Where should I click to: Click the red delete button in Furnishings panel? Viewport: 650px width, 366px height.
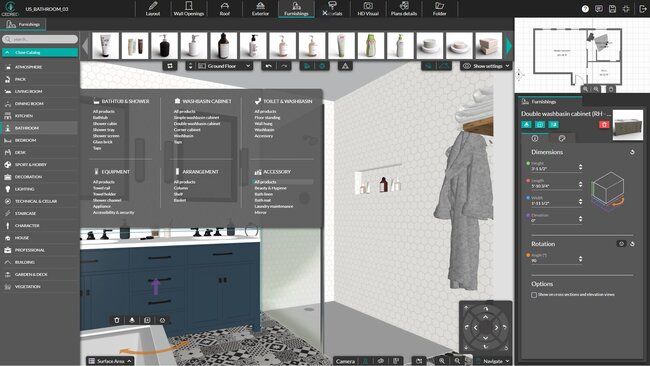coord(604,124)
